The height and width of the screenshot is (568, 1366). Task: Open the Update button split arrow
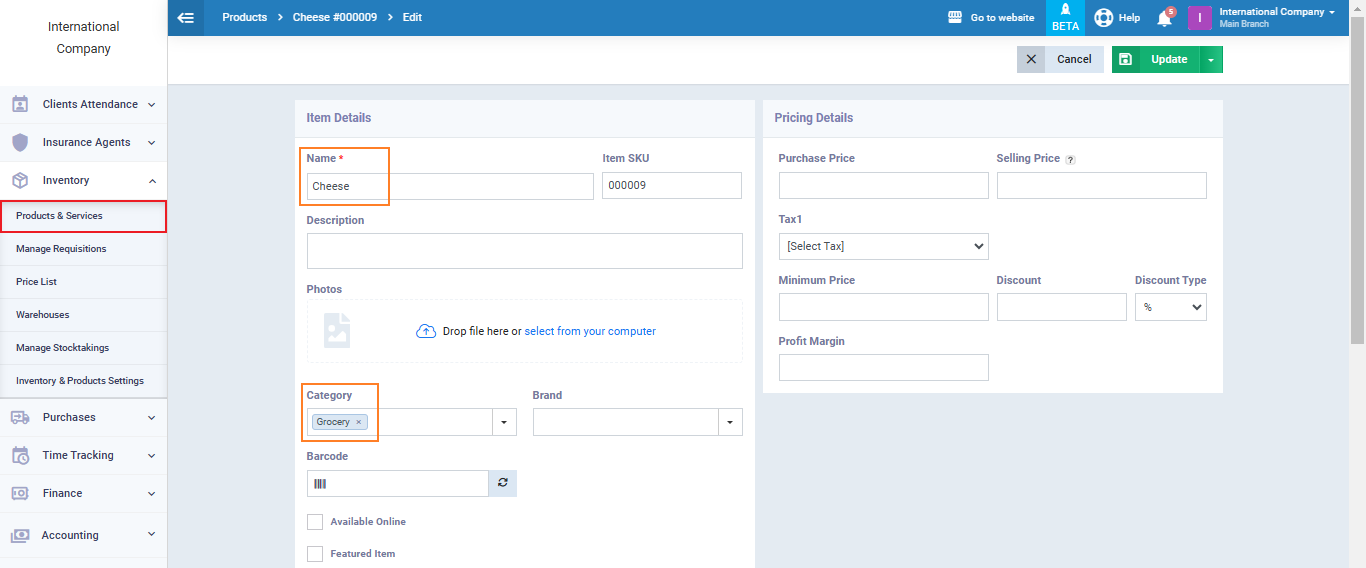[1211, 60]
